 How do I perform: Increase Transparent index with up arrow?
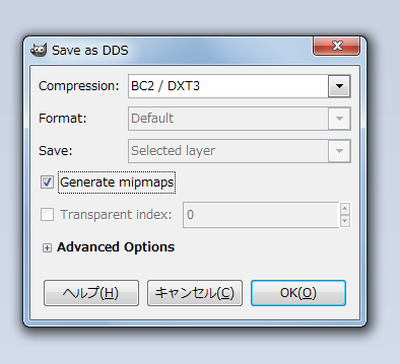click(345, 209)
